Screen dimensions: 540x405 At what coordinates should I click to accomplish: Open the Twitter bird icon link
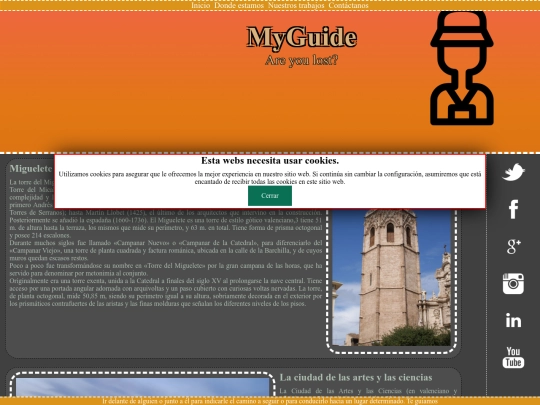[513, 172]
